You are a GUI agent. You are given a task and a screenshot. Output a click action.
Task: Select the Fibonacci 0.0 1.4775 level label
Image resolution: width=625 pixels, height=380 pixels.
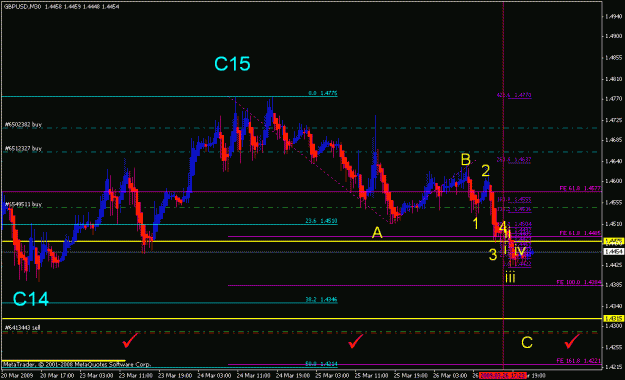(x=323, y=93)
